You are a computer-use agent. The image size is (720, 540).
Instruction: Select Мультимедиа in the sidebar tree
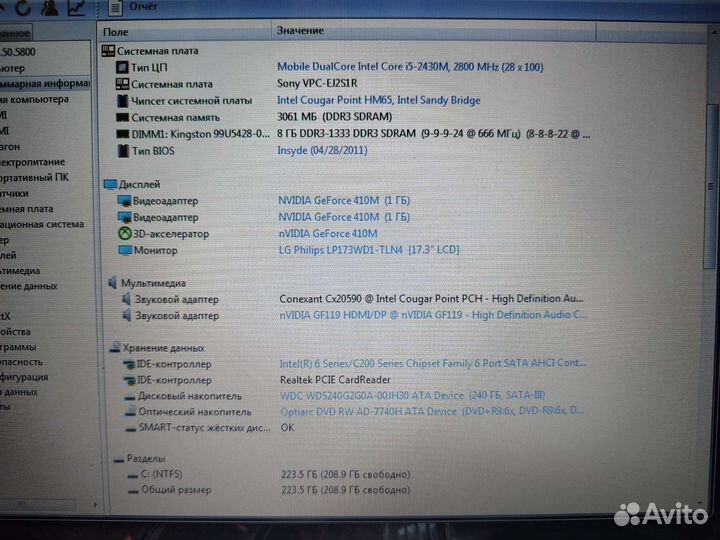point(20,271)
